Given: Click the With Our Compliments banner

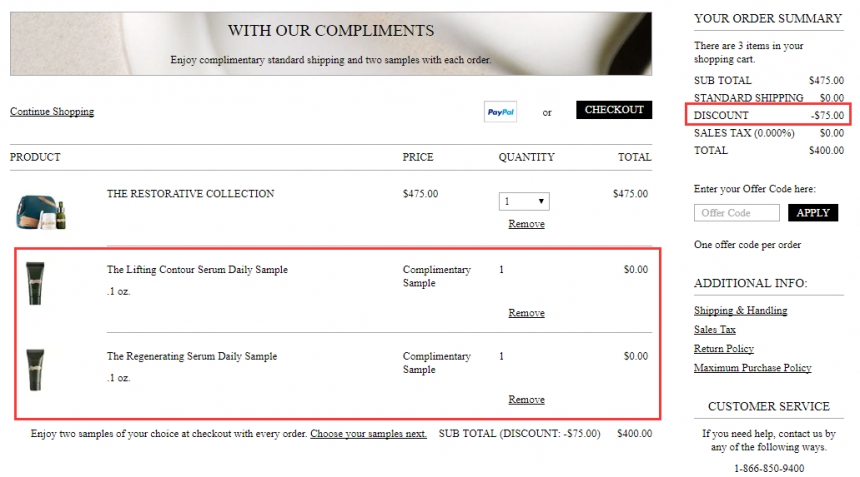Looking at the screenshot, I should 331,44.
